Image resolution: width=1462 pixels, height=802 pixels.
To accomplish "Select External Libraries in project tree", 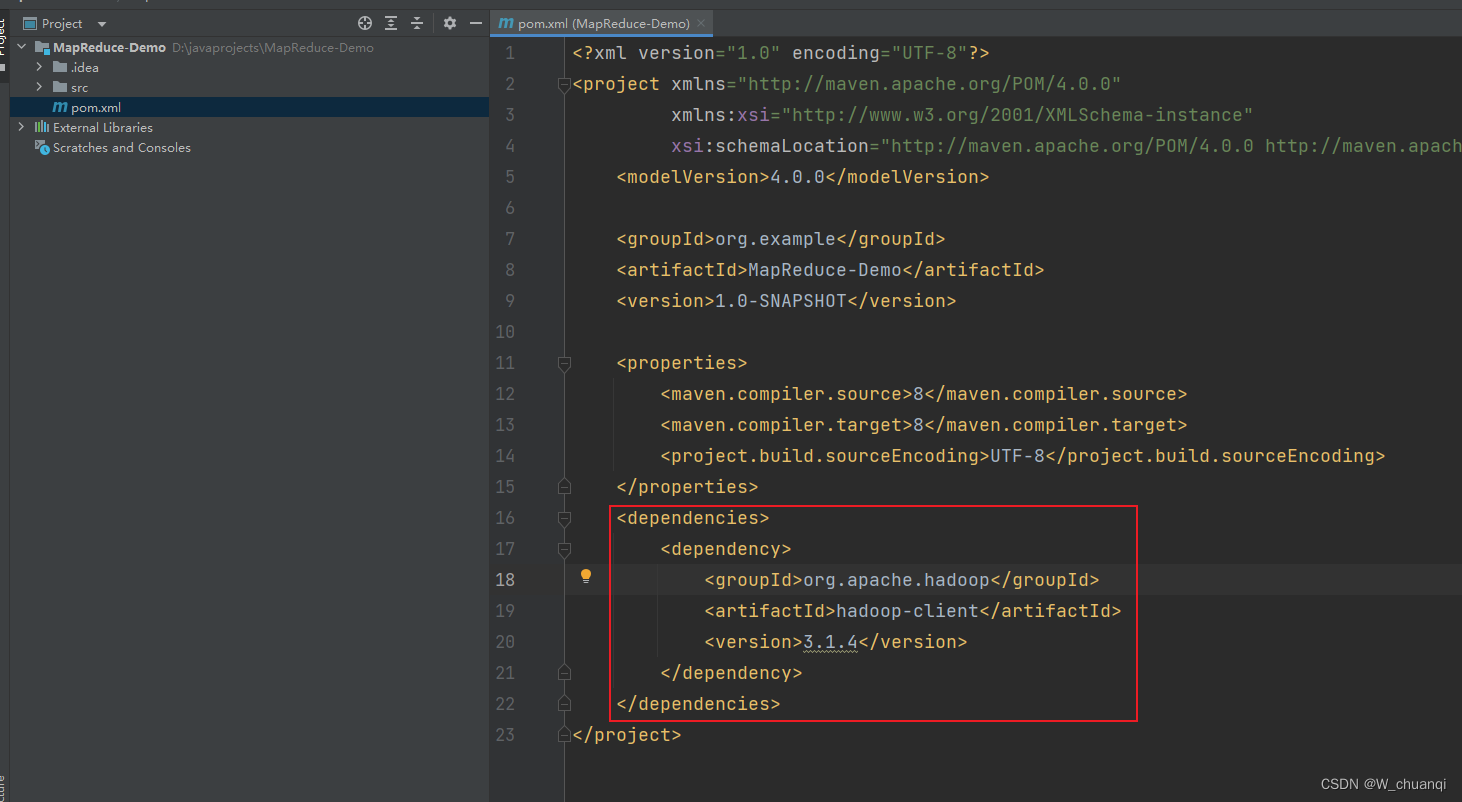I will coord(249,127).
